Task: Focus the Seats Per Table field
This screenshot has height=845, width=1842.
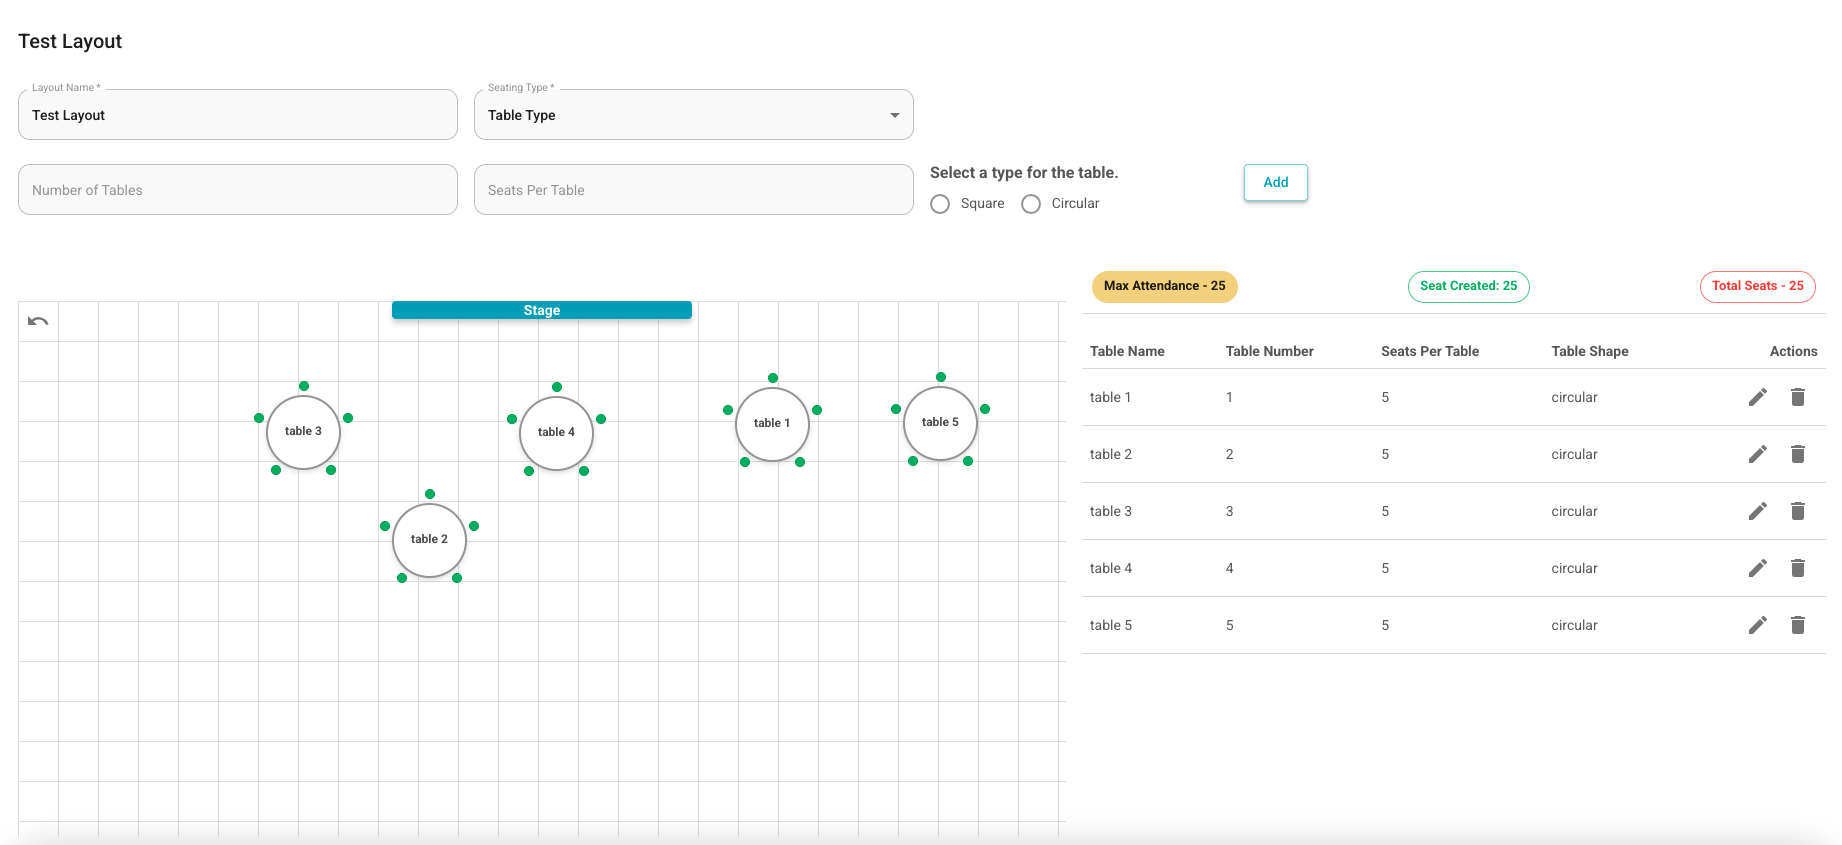Action: coord(694,190)
